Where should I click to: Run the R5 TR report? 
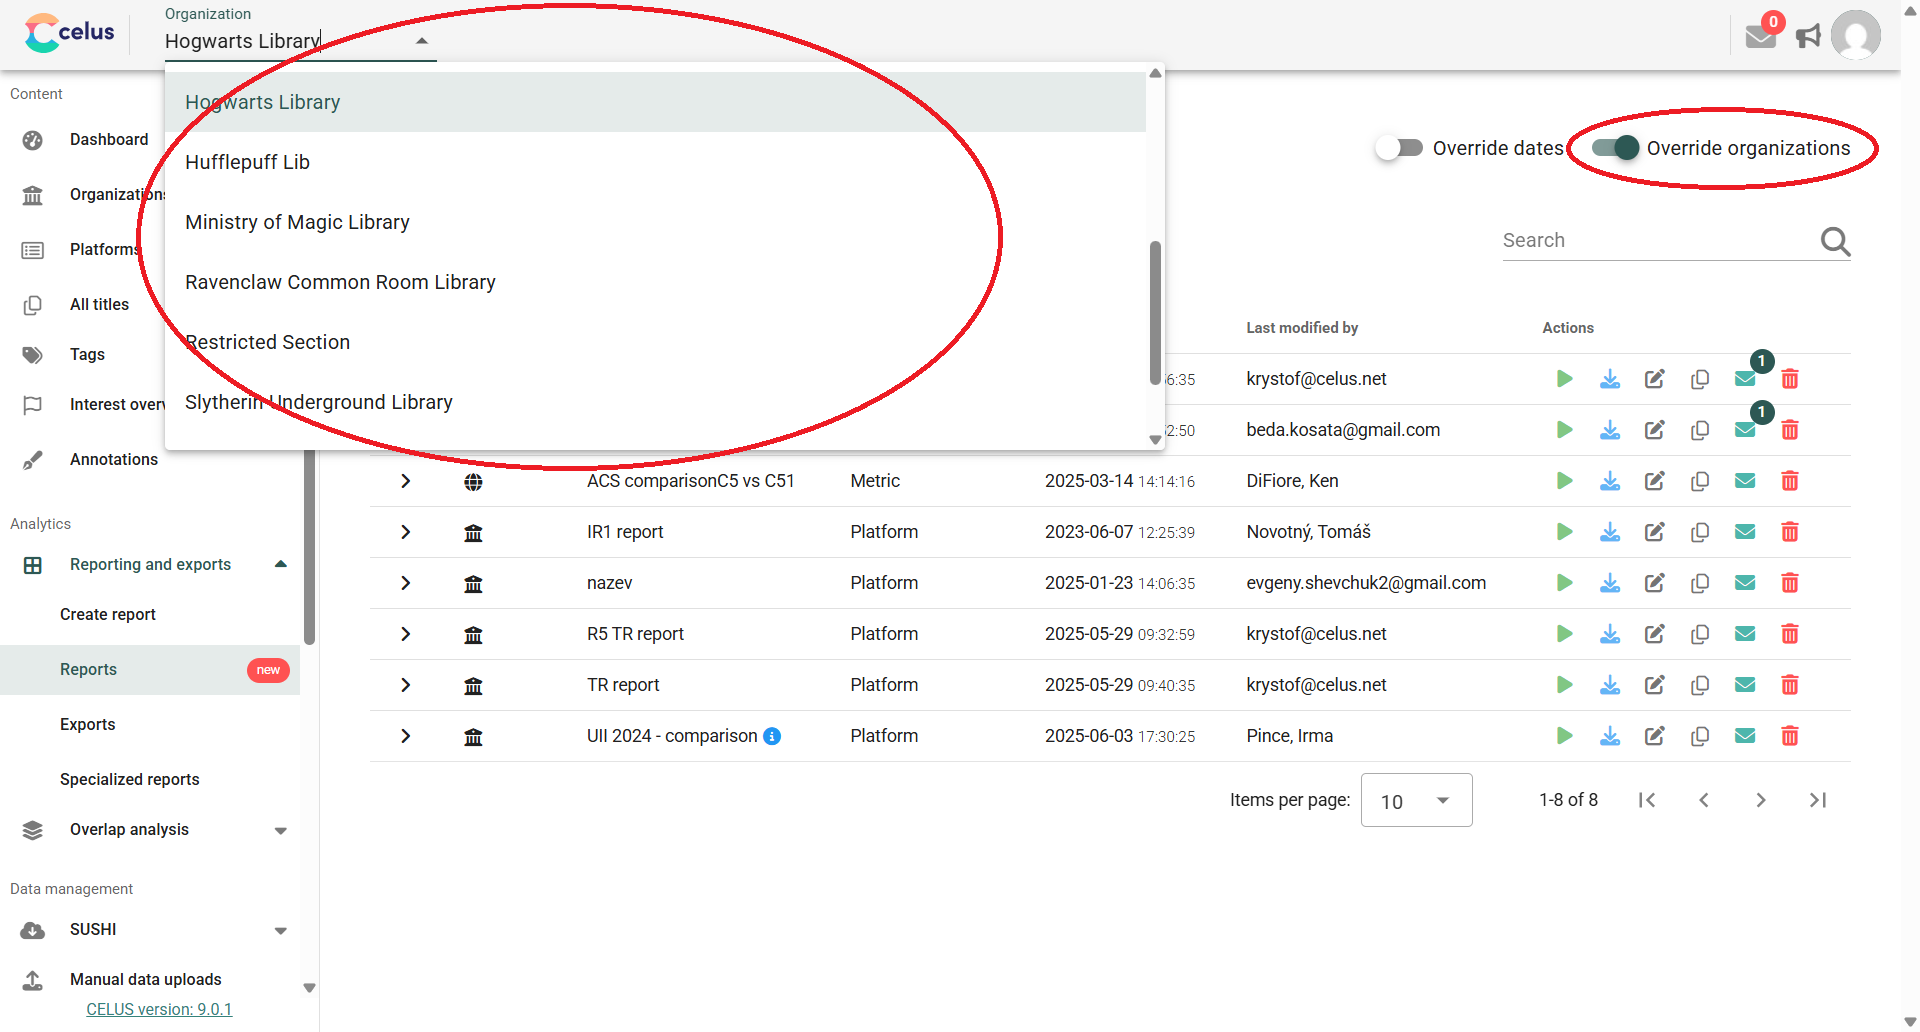click(1565, 634)
